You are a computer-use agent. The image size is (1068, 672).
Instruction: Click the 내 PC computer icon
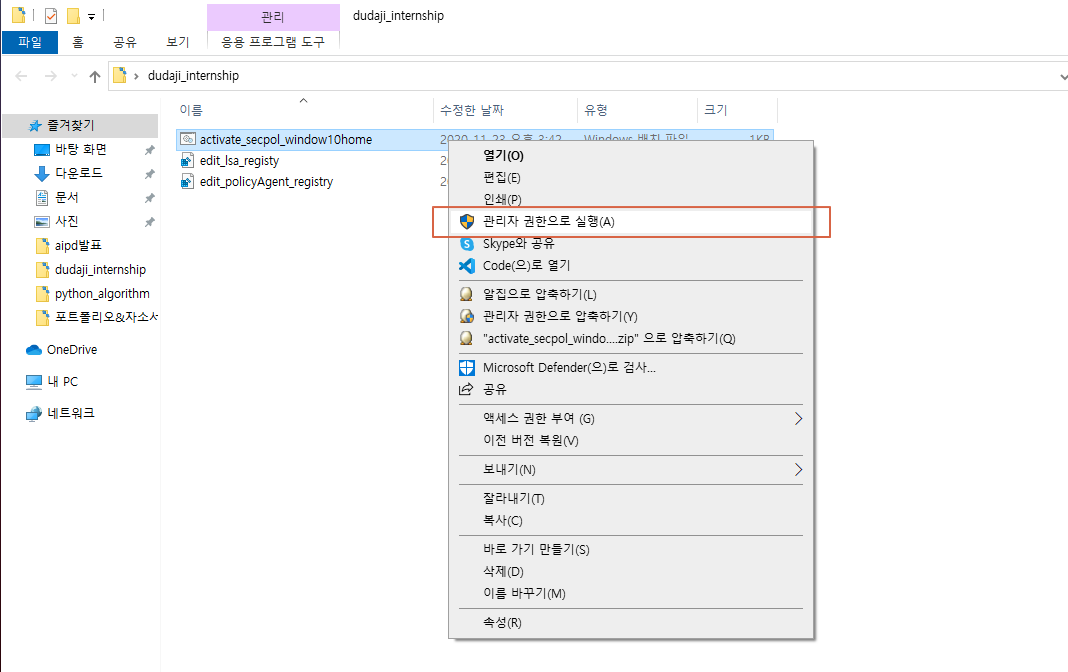[34, 382]
